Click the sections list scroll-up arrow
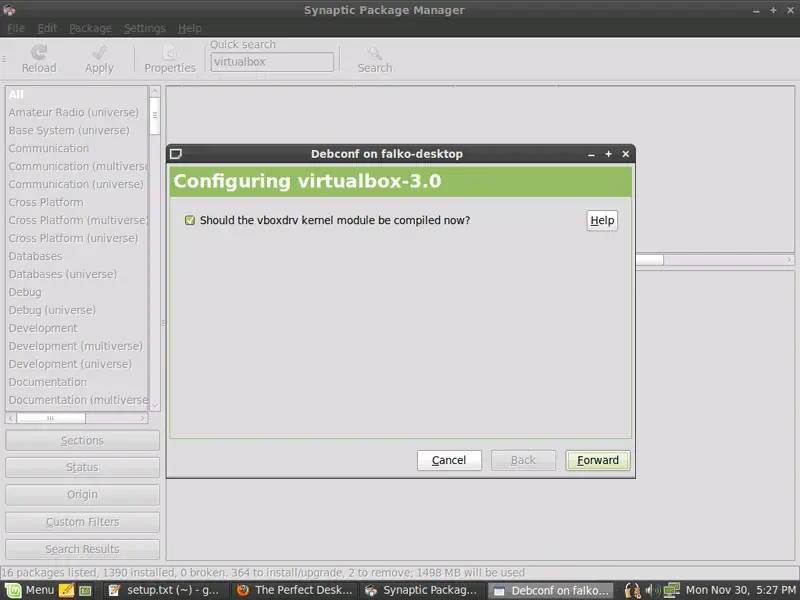 coord(155,91)
